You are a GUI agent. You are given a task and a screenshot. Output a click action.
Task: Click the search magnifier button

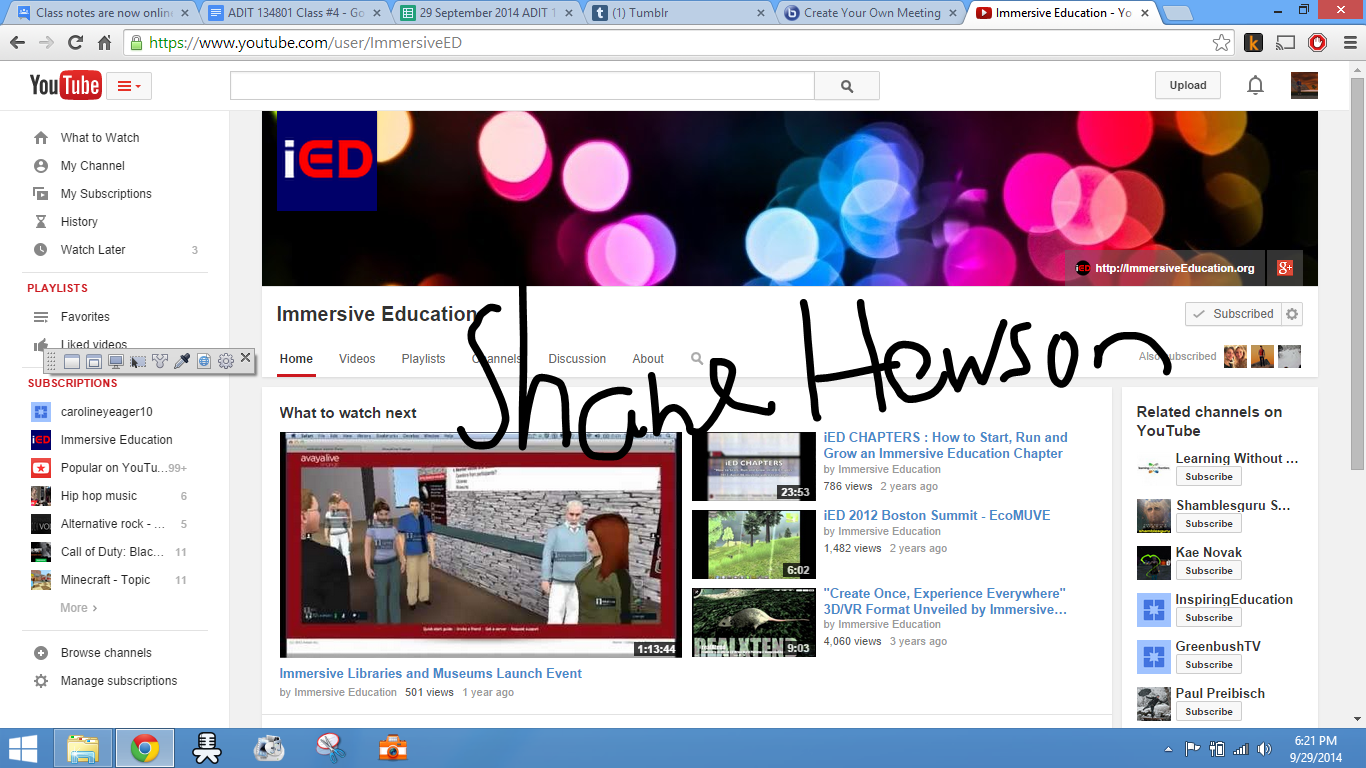click(847, 86)
